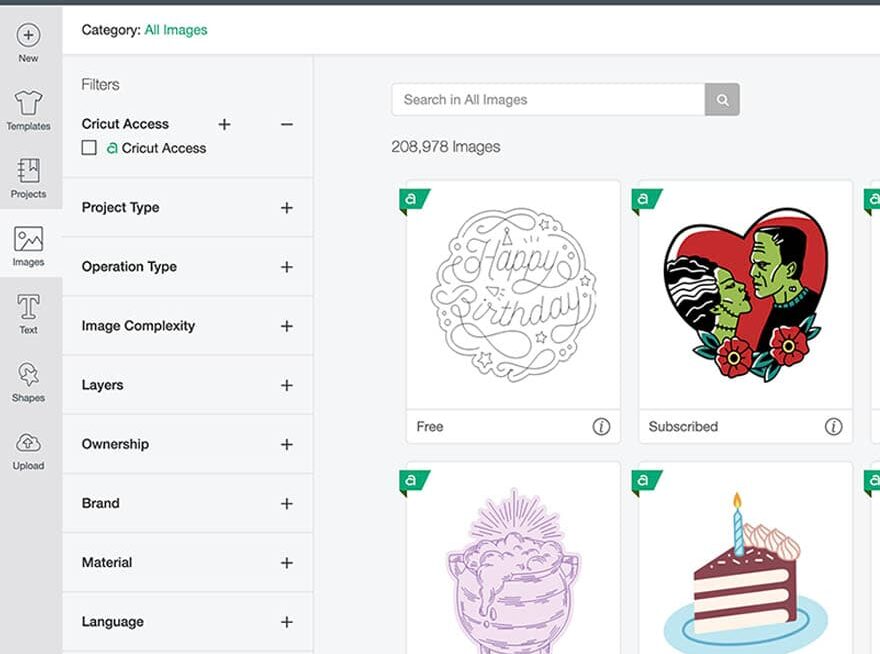Click the All Images category link
The width and height of the screenshot is (880, 654).
click(x=176, y=30)
